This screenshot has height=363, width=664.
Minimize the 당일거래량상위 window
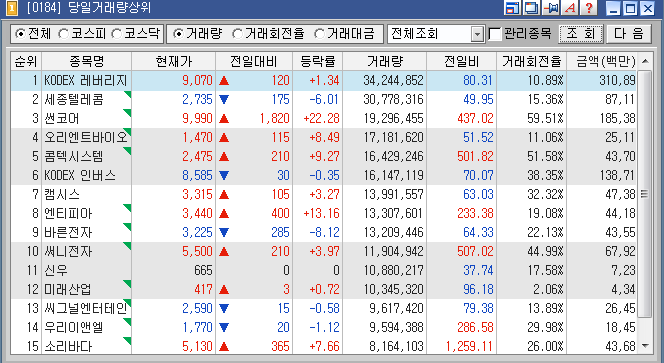[x=614, y=8]
